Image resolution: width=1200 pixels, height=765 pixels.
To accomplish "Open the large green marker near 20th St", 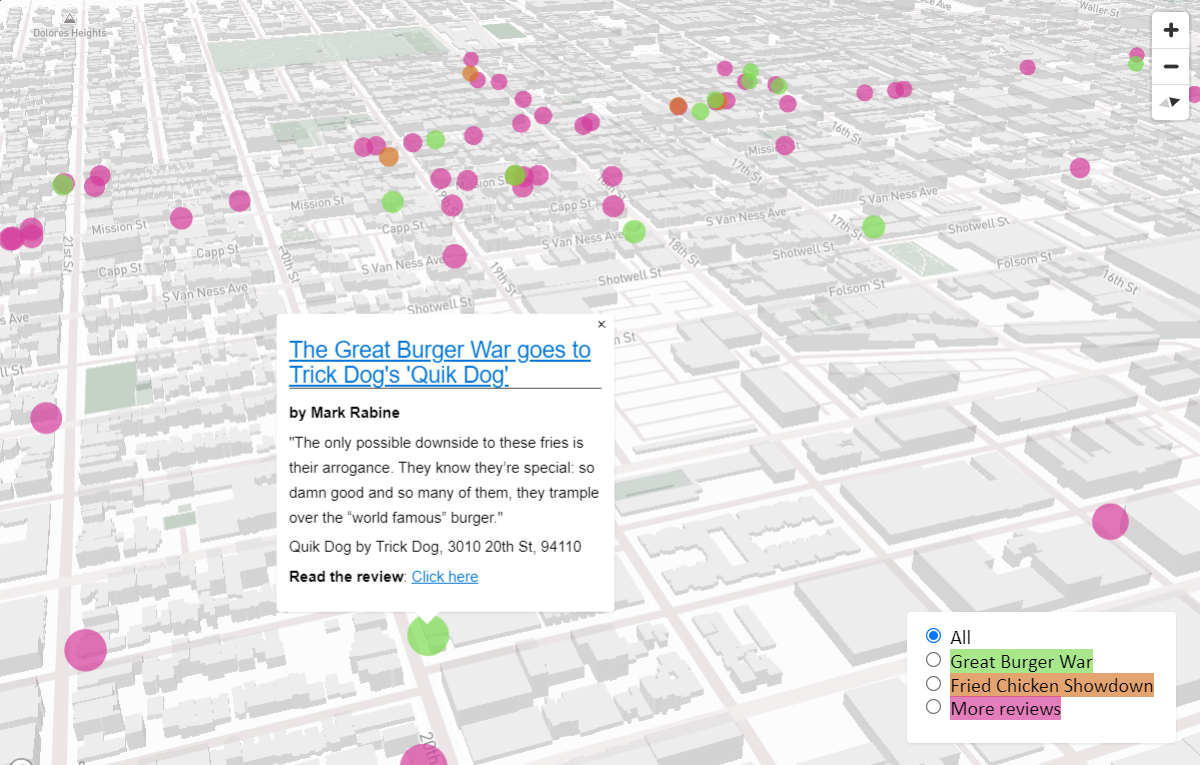I will click(x=428, y=634).
